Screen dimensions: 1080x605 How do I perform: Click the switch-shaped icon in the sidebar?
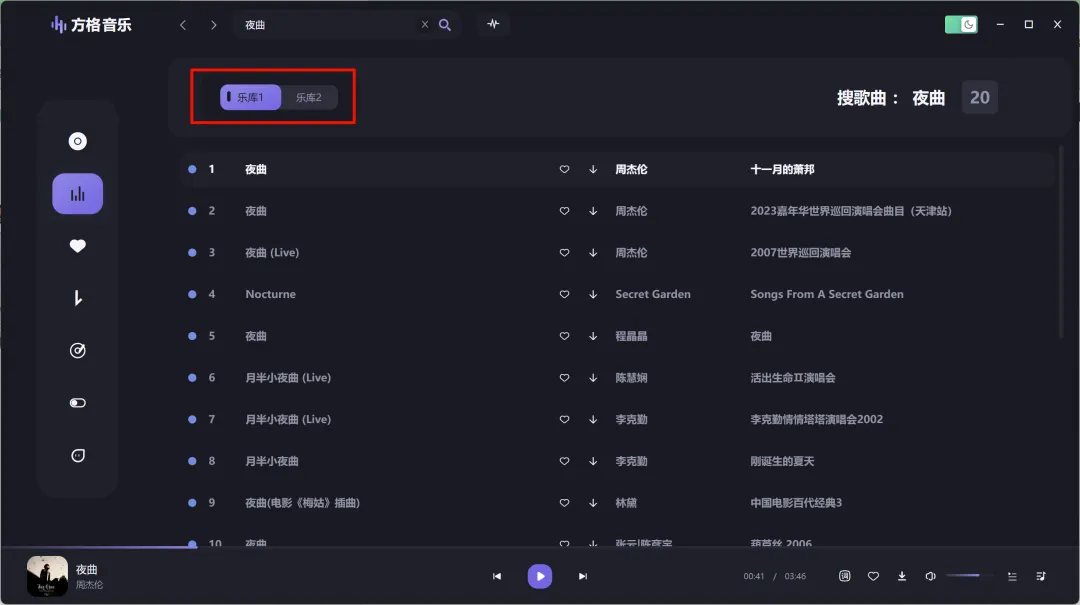tap(77, 402)
